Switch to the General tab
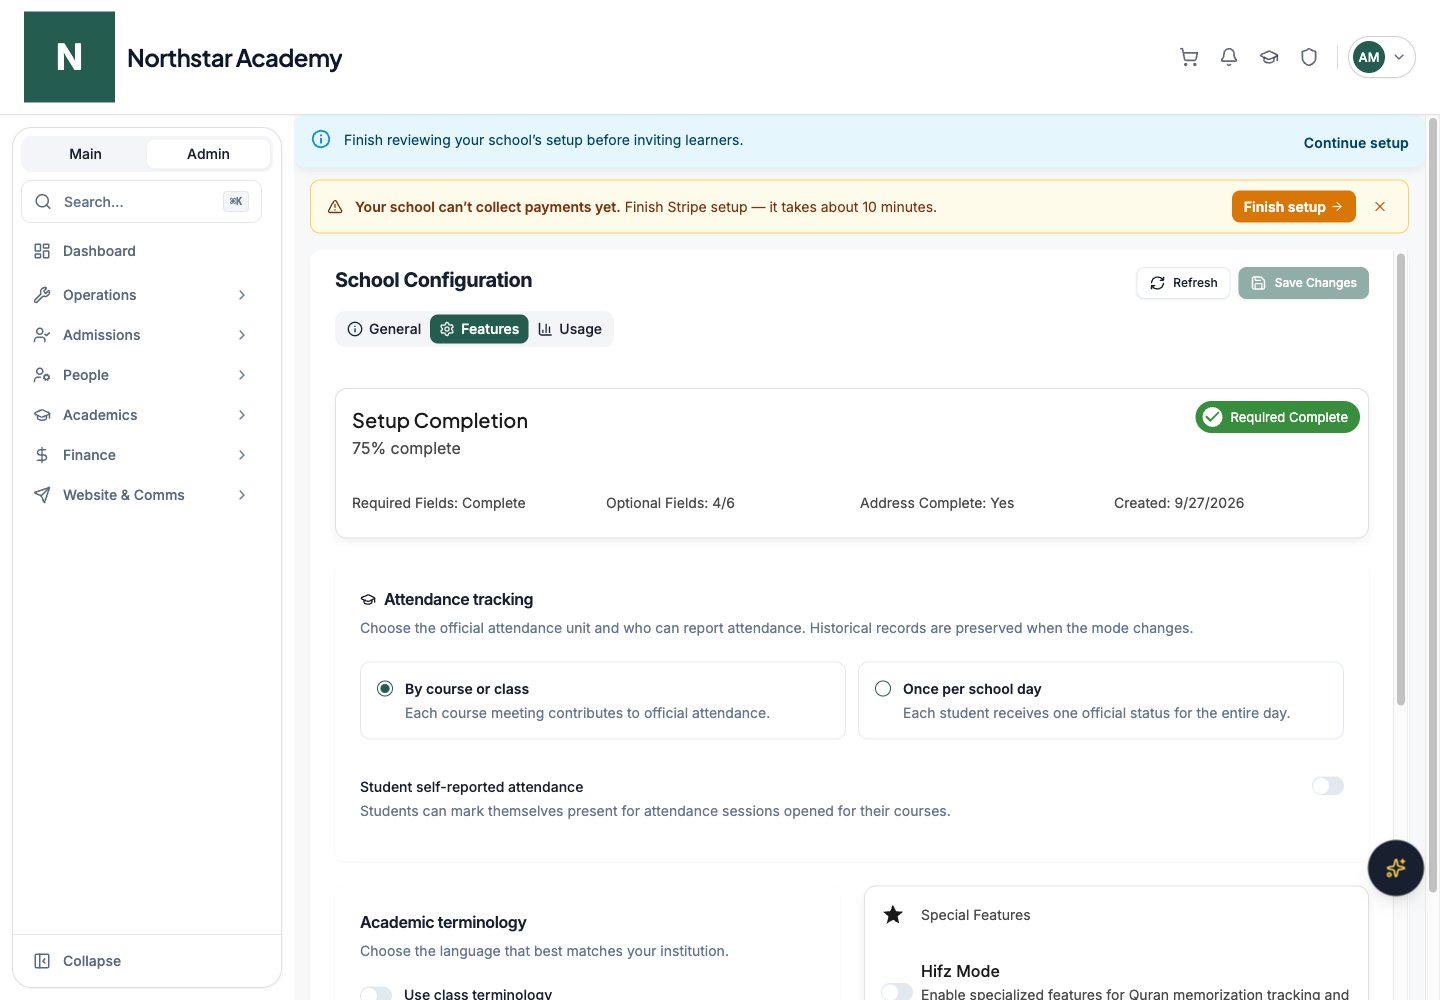 pos(384,329)
